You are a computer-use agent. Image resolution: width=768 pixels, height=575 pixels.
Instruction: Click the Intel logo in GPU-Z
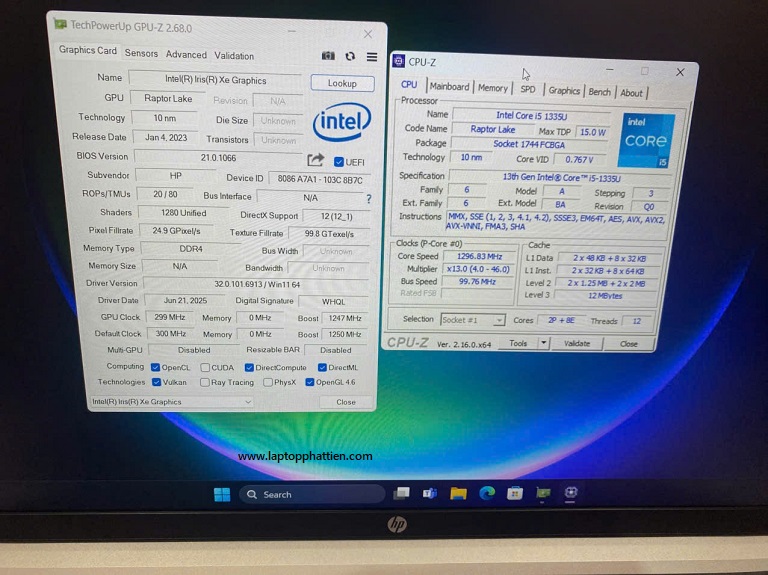(x=341, y=122)
